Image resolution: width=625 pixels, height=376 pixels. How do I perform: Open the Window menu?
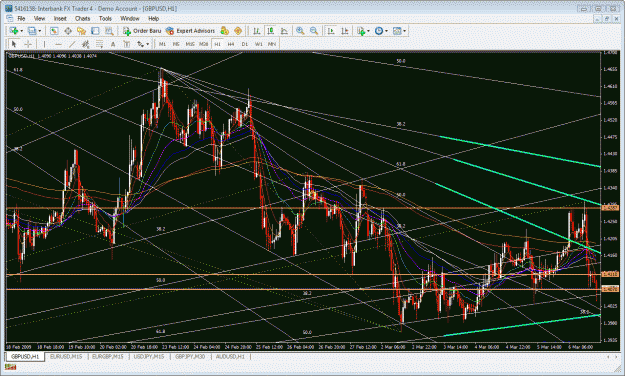point(130,18)
